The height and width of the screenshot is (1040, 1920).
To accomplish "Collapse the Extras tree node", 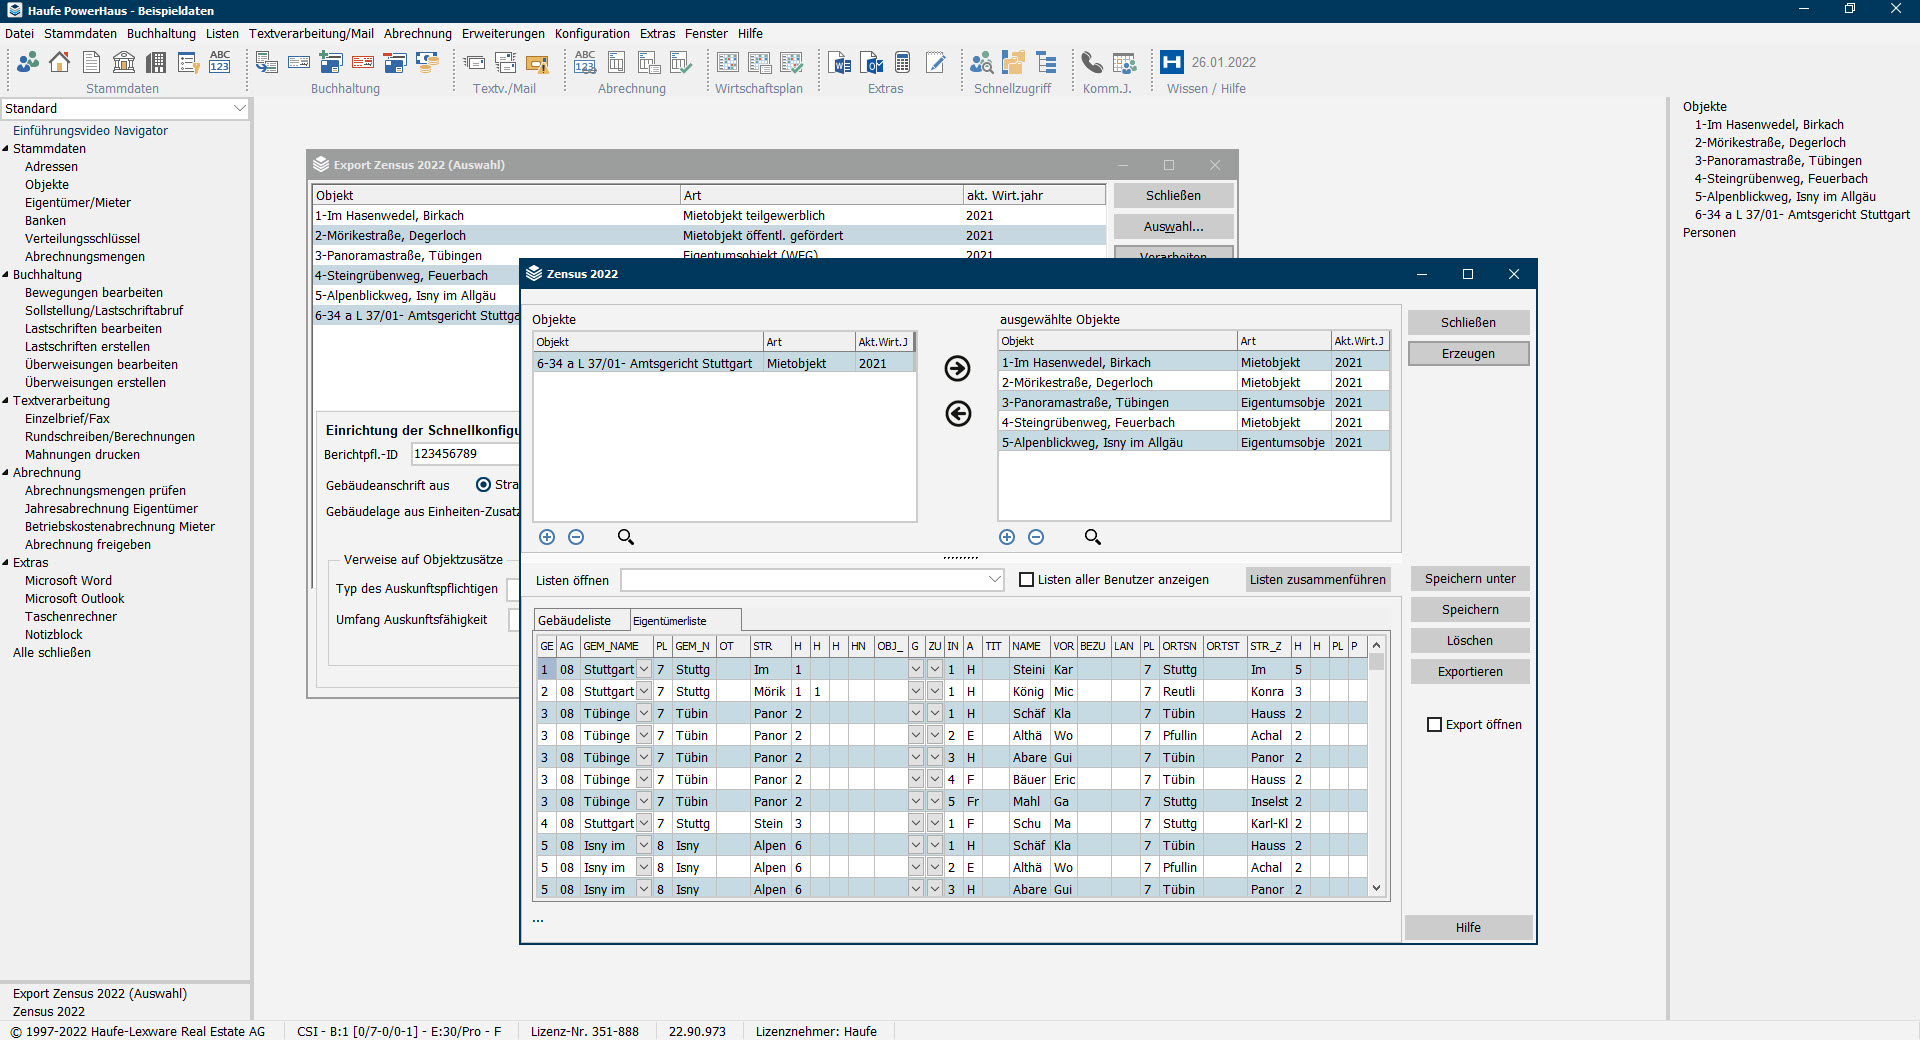I will pos(6,563).
